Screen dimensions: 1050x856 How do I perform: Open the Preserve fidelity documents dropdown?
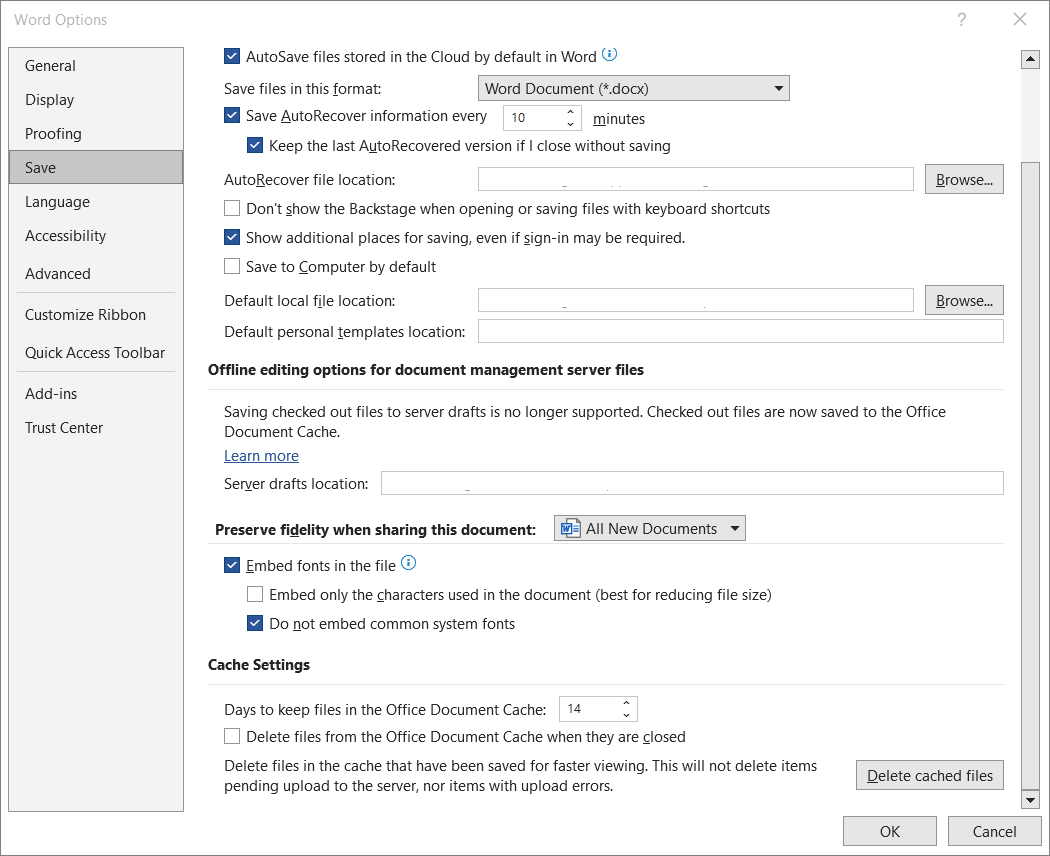tap(733, 528)
